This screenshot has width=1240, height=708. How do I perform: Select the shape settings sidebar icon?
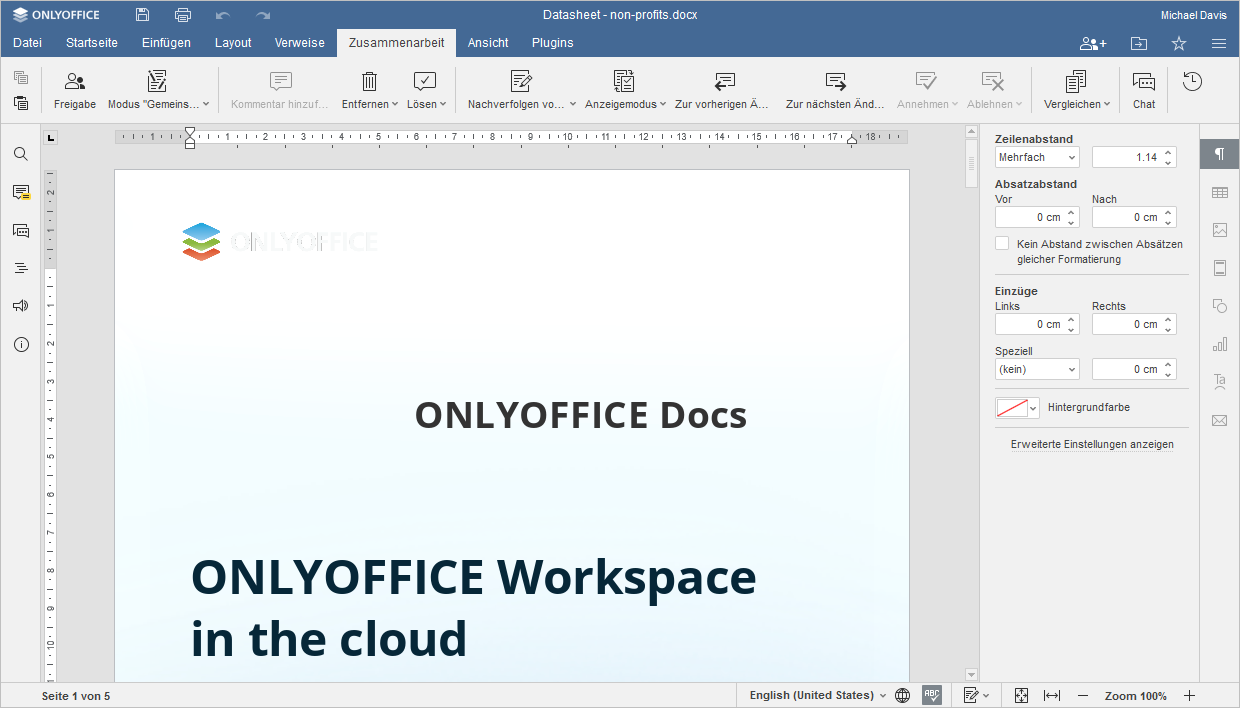pyautogui.click(x=1220, y=306)
